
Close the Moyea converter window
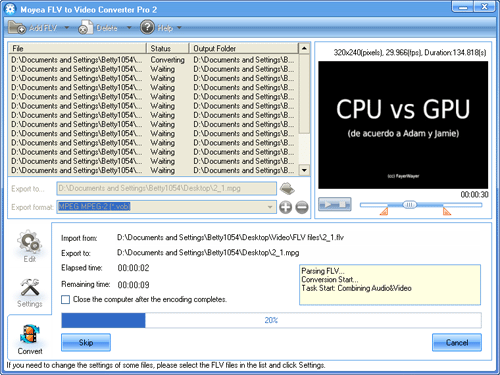coord(484,7)
